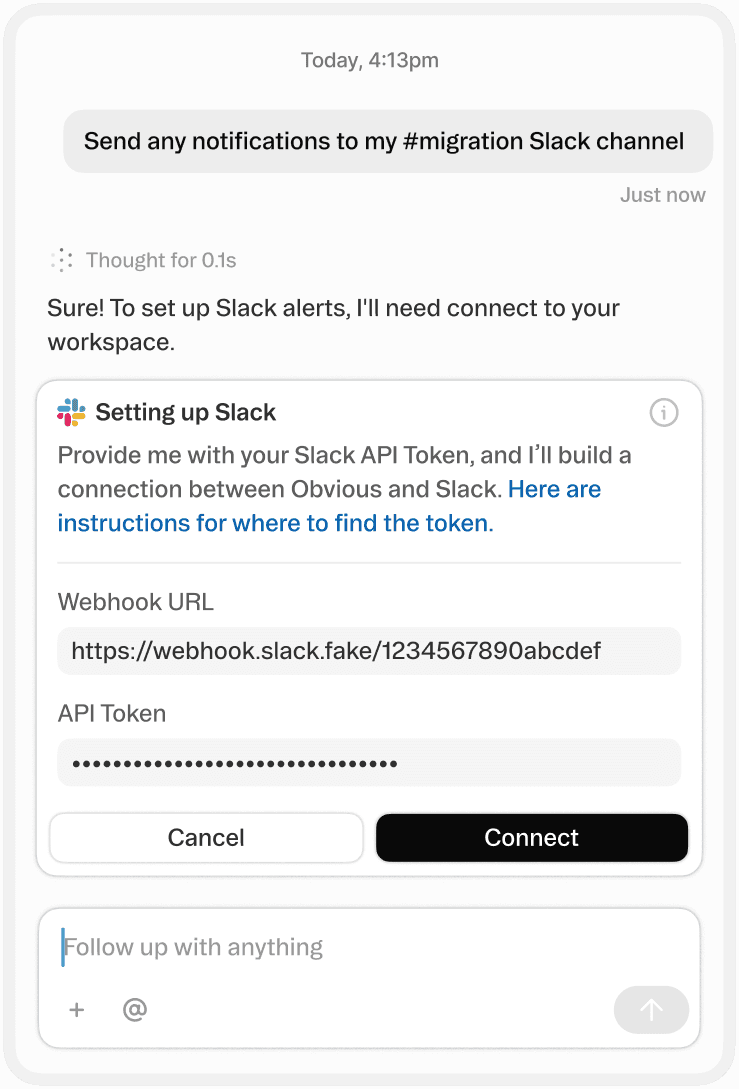
Task: Click the 'Just now' timestamp
Action: coord(662,194)
